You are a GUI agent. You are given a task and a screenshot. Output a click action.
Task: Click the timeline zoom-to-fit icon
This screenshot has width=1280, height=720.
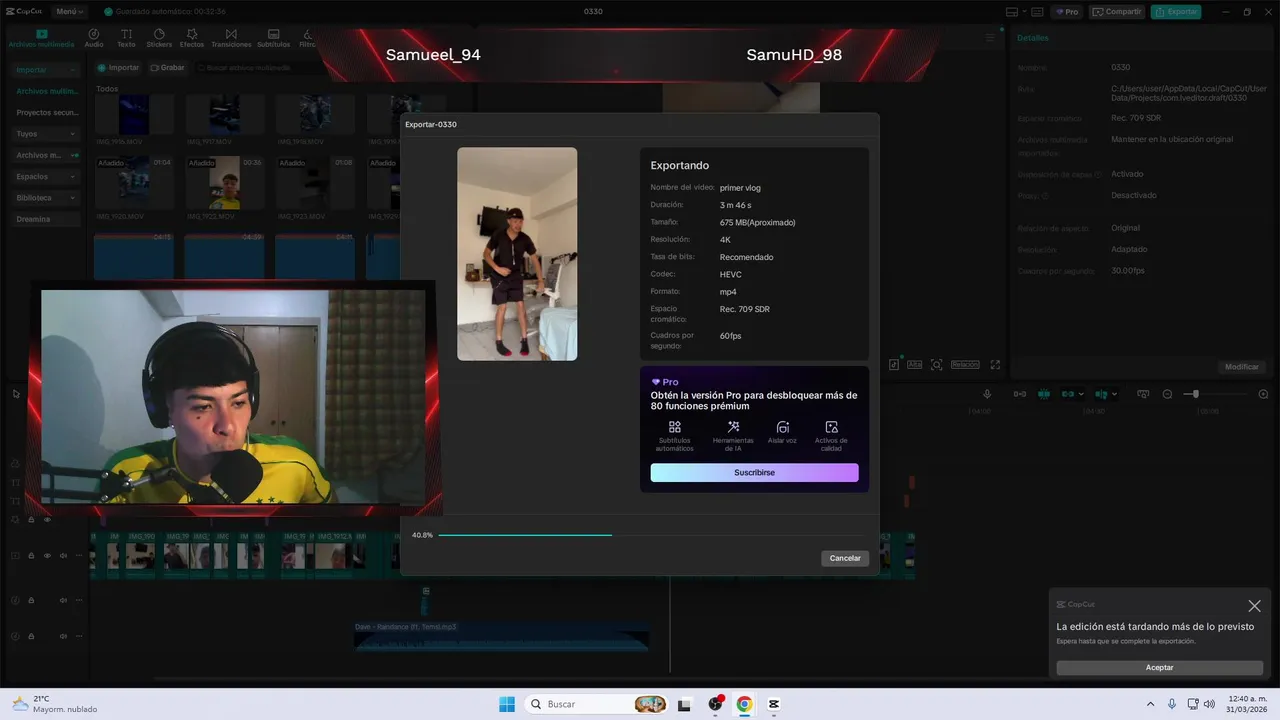[x=1143, y=394]
